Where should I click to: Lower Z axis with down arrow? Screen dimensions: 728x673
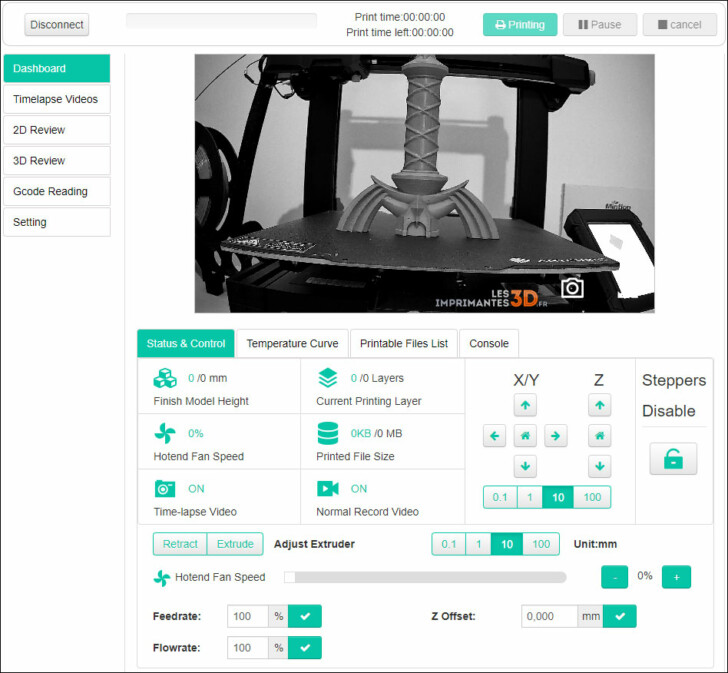click(599, 466)
